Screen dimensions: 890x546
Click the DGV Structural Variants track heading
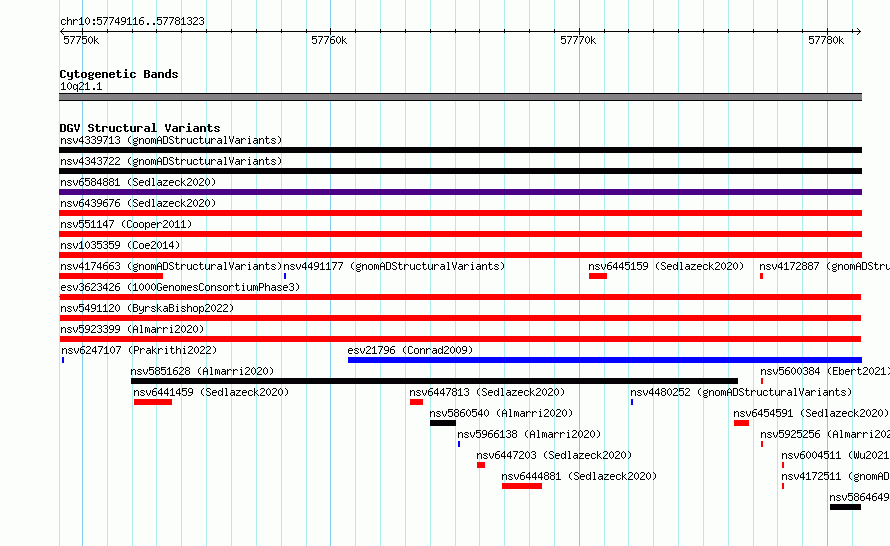point(140,128)
